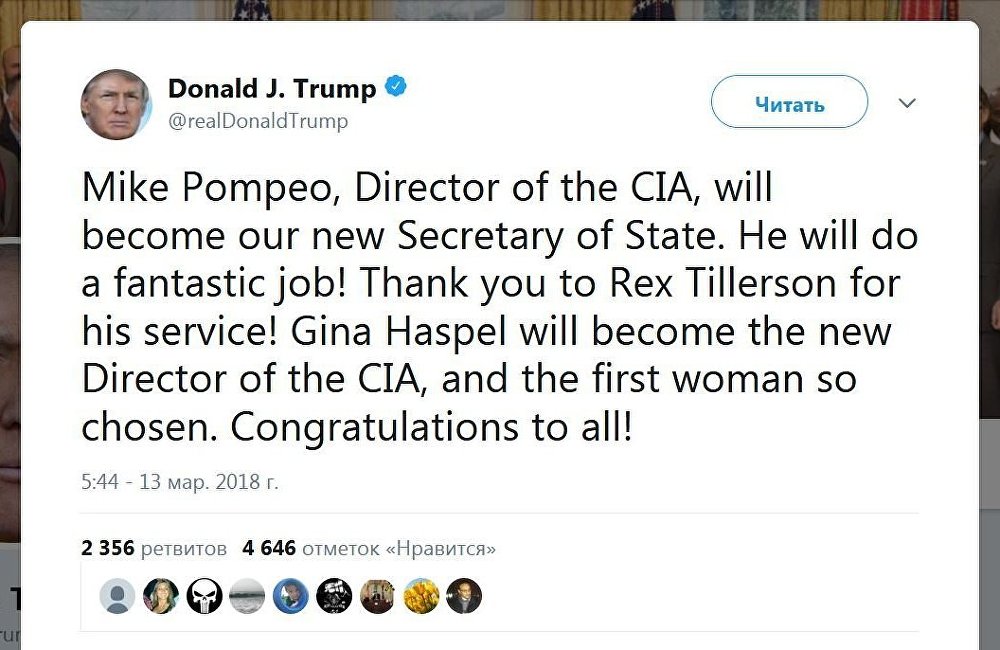Click the brown interior photo liker avatar
Screen dimensions: 1000x650
tap(377, 596)
